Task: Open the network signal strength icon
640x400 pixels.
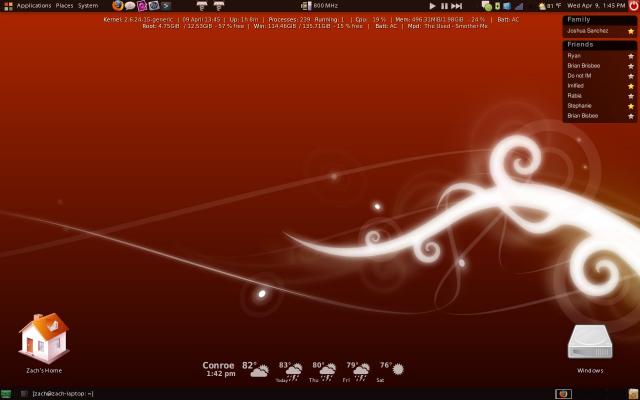Action: click(519, 6)
